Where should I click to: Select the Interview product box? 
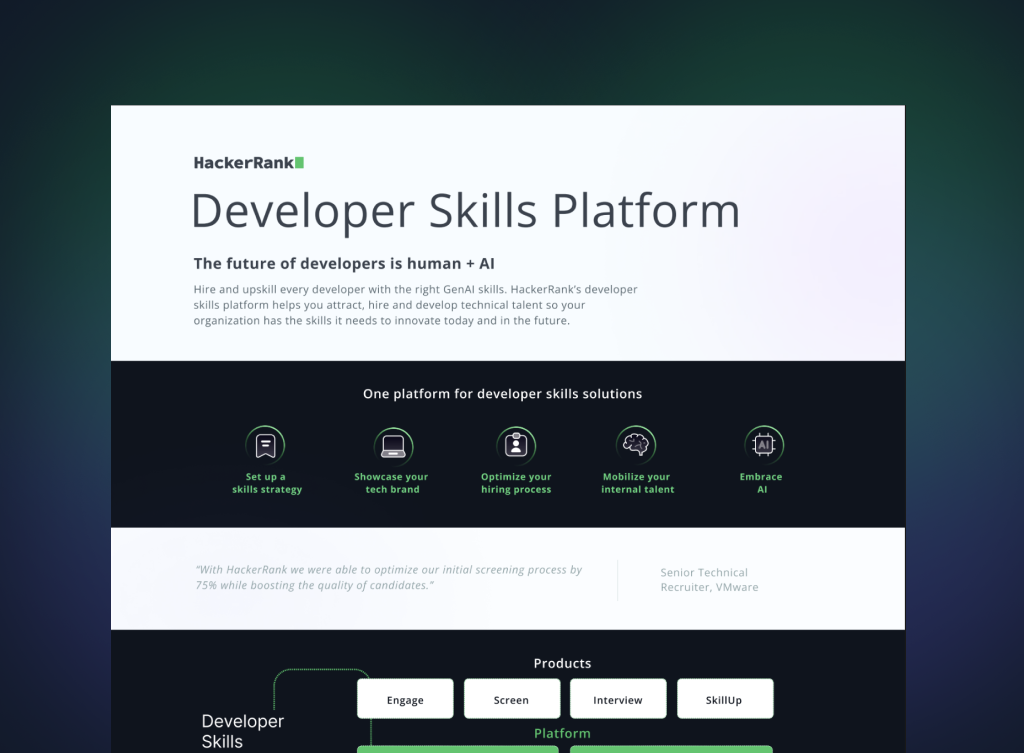(618, 699)
